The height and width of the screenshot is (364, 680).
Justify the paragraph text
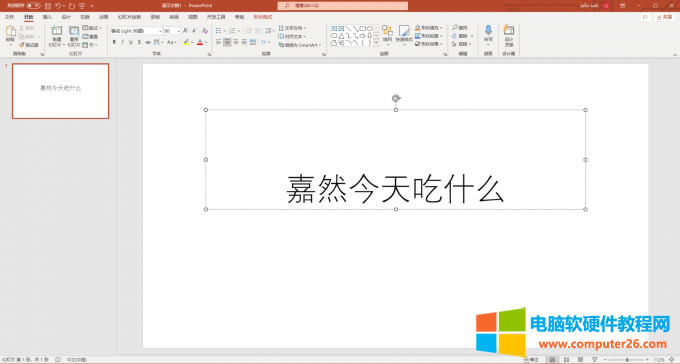point(244,42)
